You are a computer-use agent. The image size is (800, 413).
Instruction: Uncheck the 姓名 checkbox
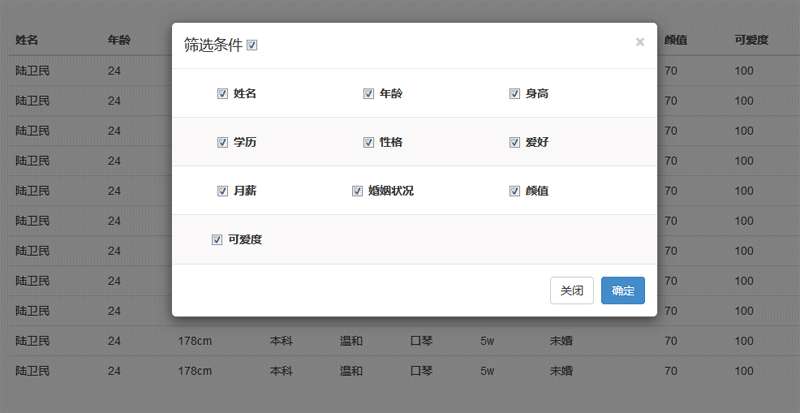pyautogui.click(x=222, y=94)
